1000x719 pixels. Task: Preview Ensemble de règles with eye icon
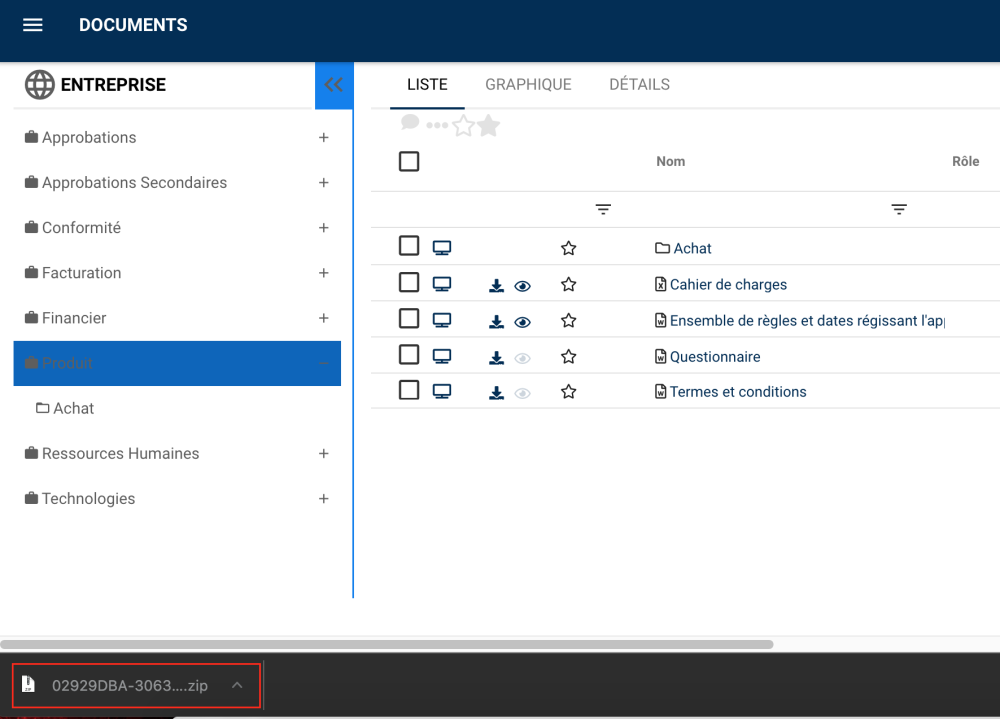[x=522, y=323]
